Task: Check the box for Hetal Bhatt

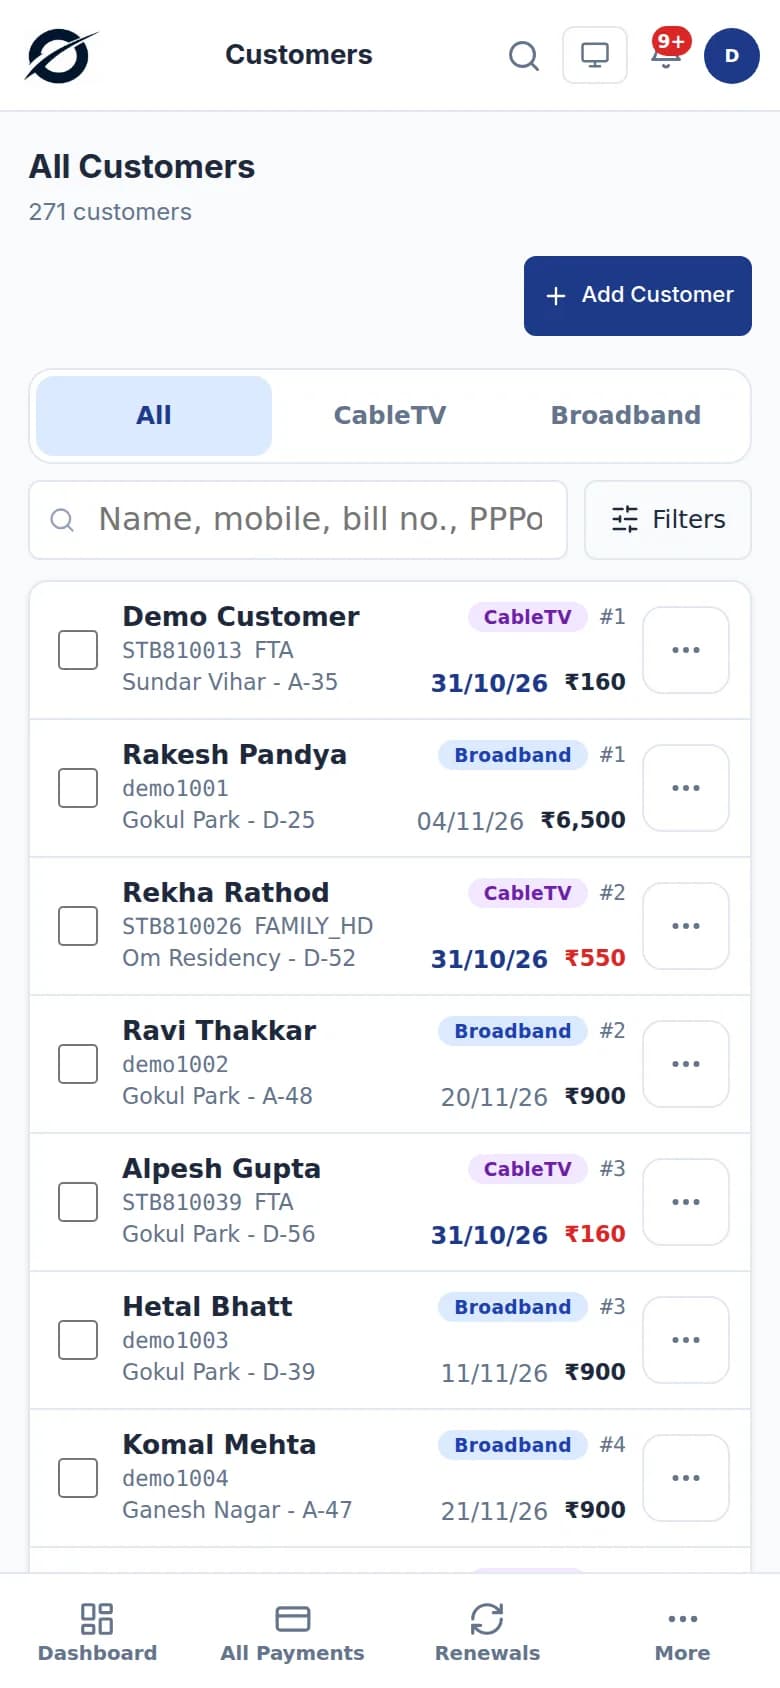Action: coord(78,1340)
